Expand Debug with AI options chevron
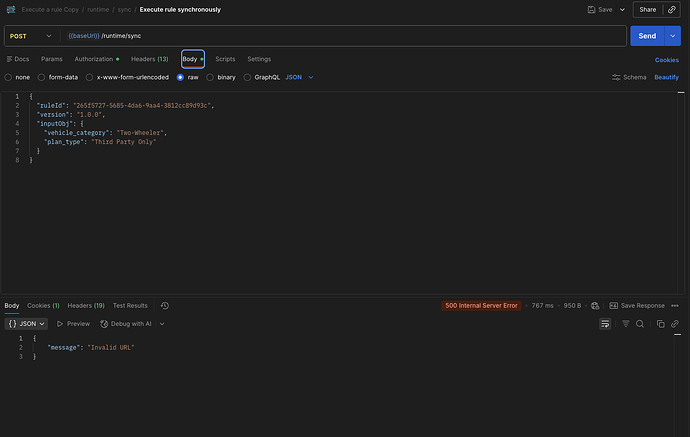 click(162, 324)
